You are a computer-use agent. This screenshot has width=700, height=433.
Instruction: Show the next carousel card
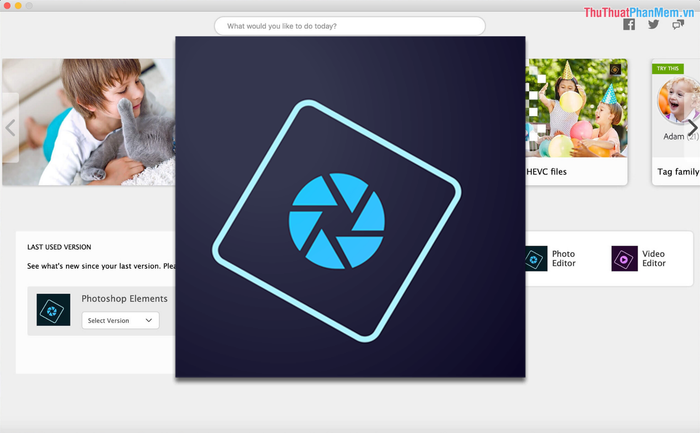[692, 128]
